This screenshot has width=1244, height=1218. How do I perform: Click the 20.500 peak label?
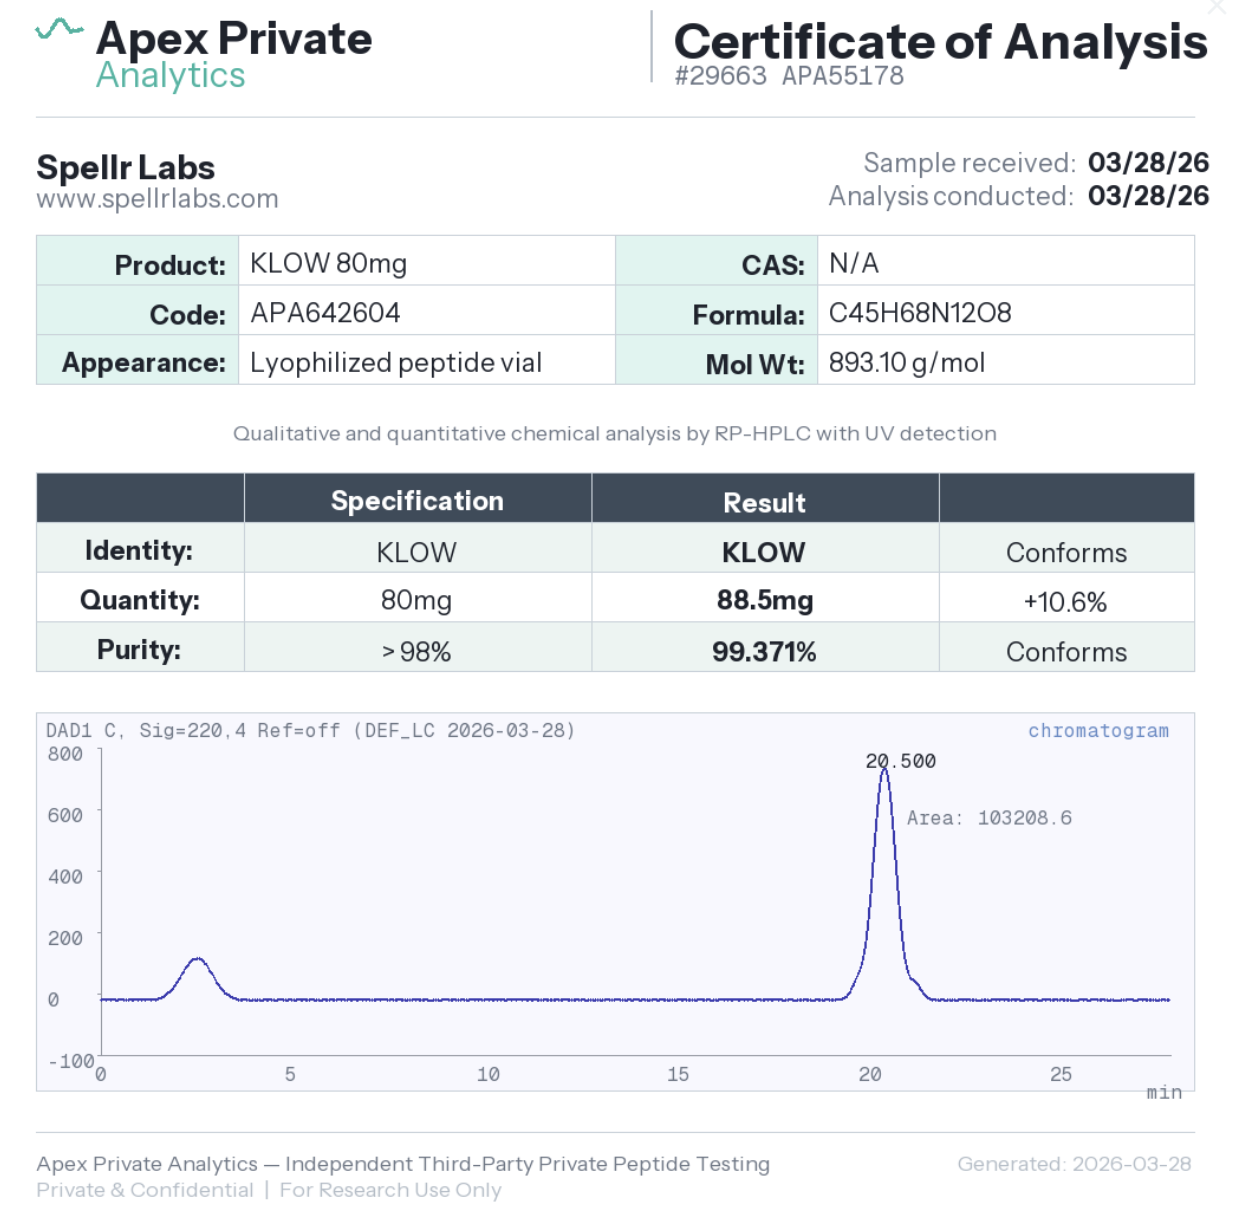(x=900, y=761)
